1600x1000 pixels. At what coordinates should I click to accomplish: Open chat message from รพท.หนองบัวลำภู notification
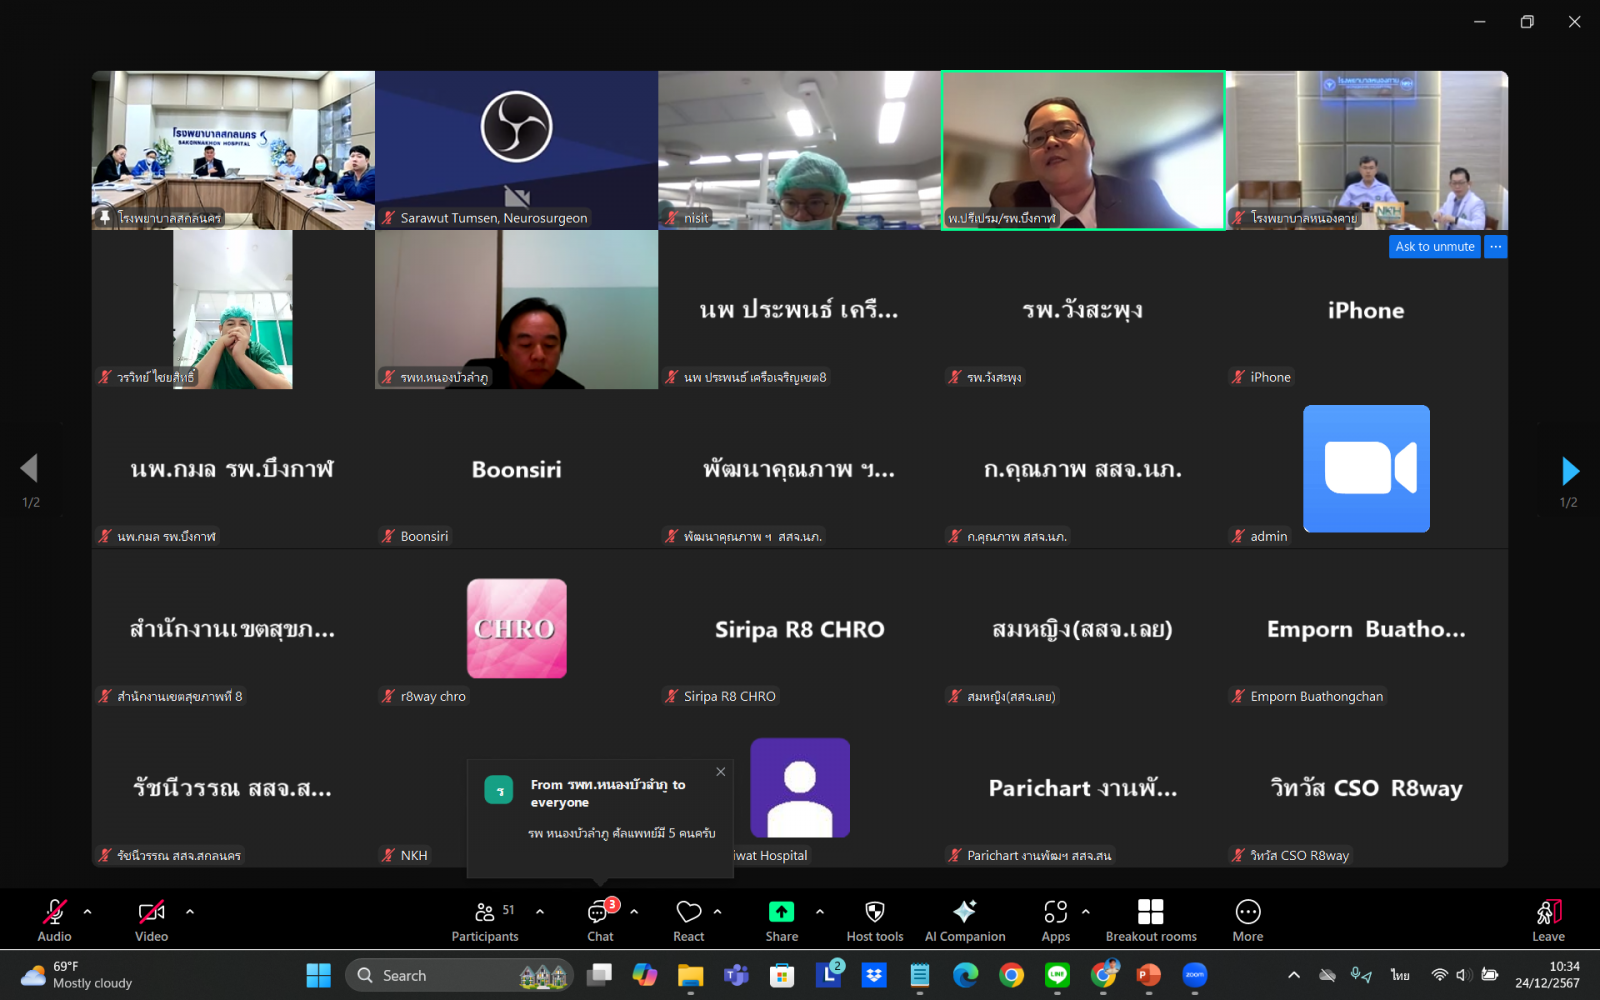click(600, 818)
